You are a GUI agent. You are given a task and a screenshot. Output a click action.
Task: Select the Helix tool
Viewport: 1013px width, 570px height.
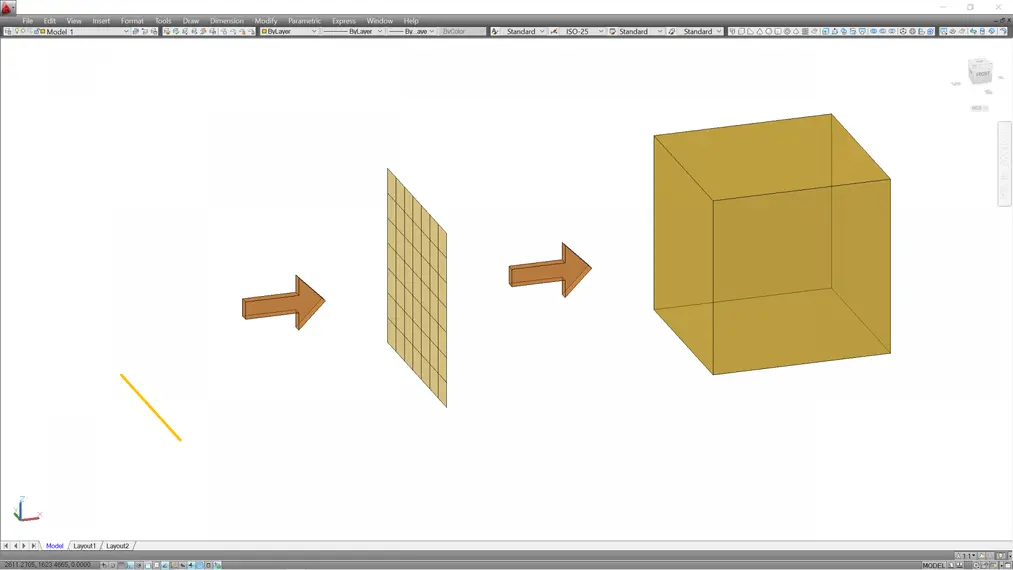coord(805,31)
